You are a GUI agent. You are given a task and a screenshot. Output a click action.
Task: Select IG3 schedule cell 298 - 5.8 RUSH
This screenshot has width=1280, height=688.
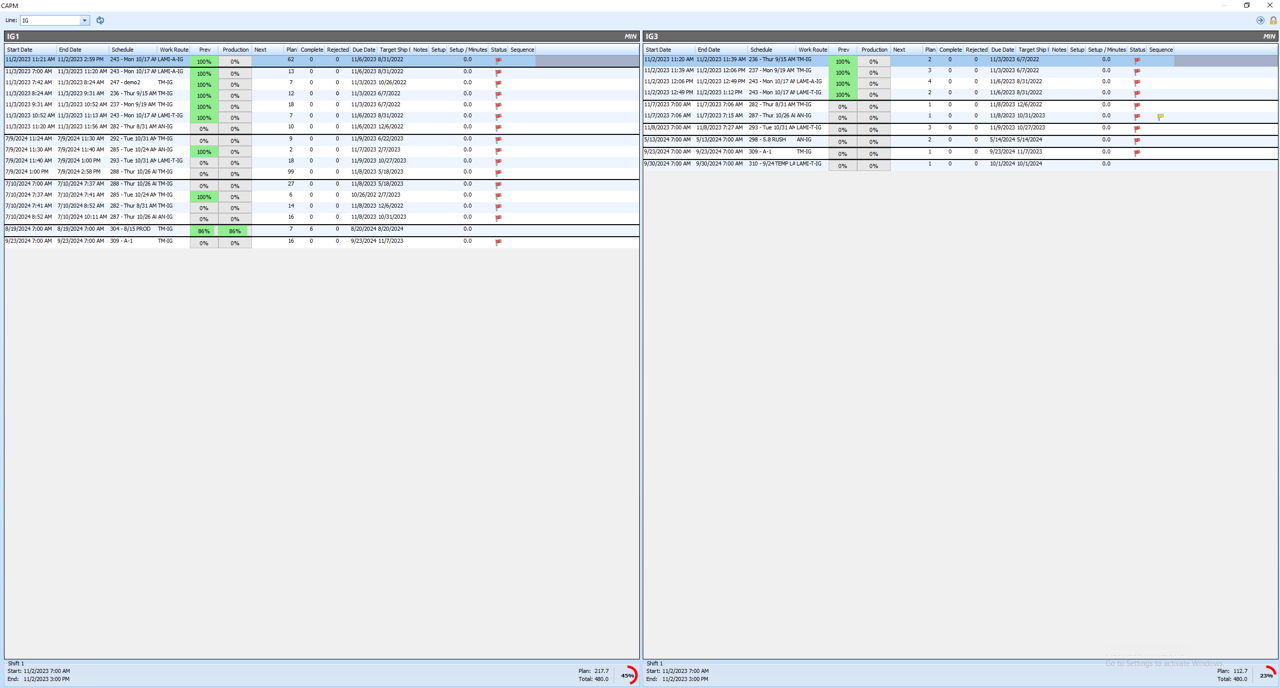click(772, 140)
